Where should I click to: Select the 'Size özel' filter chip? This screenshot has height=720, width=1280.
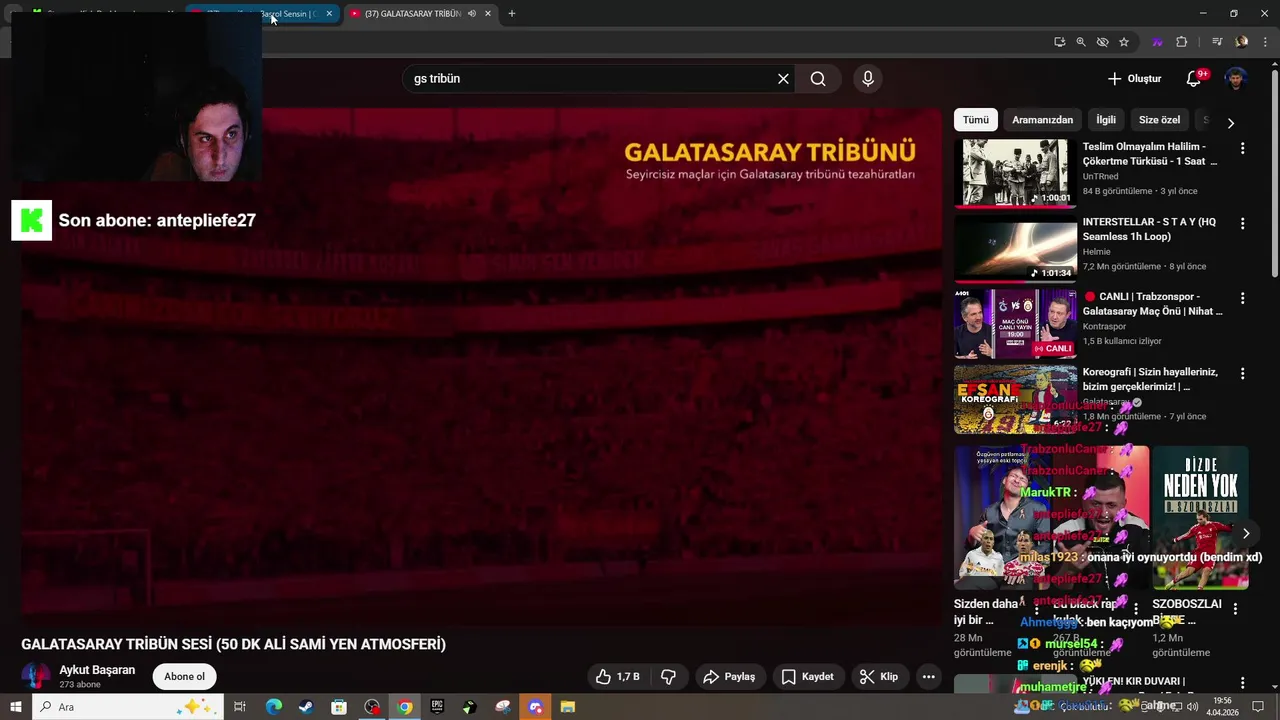(x=1159, y=120)
